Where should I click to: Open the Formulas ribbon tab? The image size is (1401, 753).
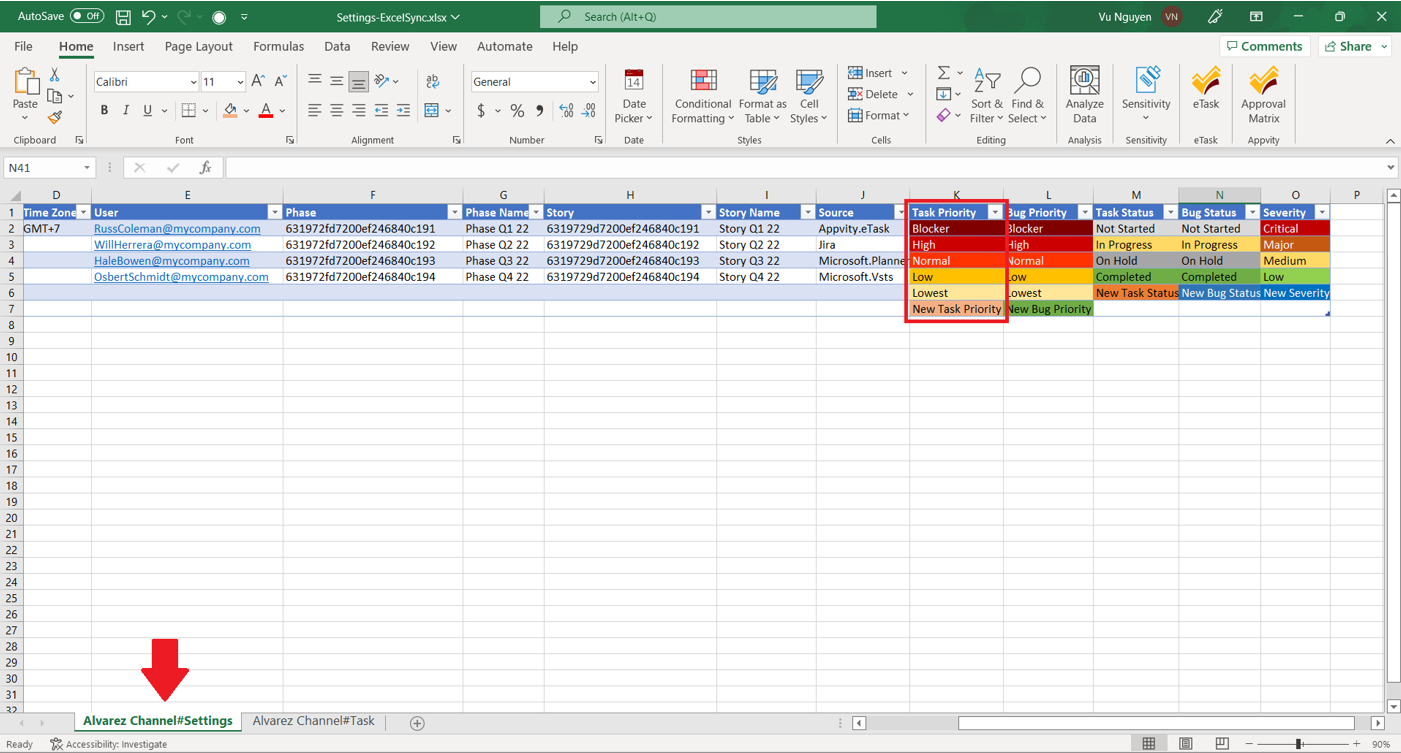point(278,46)
